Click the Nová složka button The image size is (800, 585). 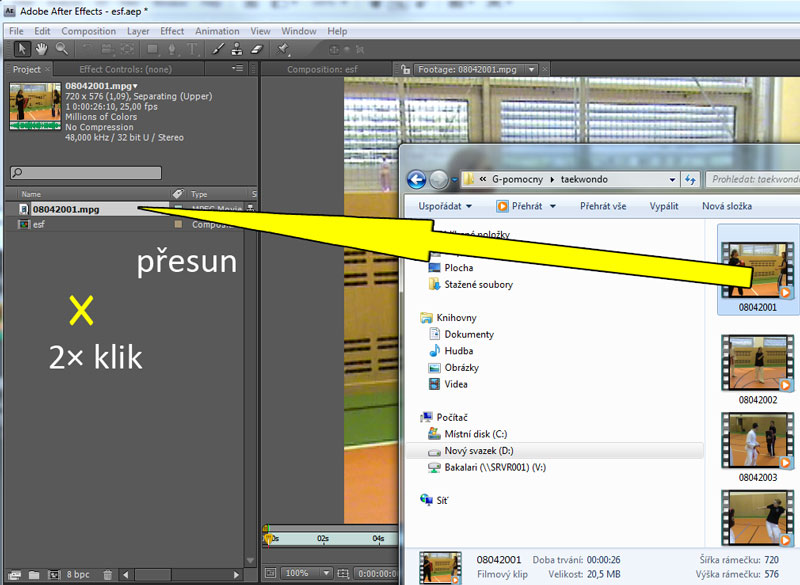[727, 206]
